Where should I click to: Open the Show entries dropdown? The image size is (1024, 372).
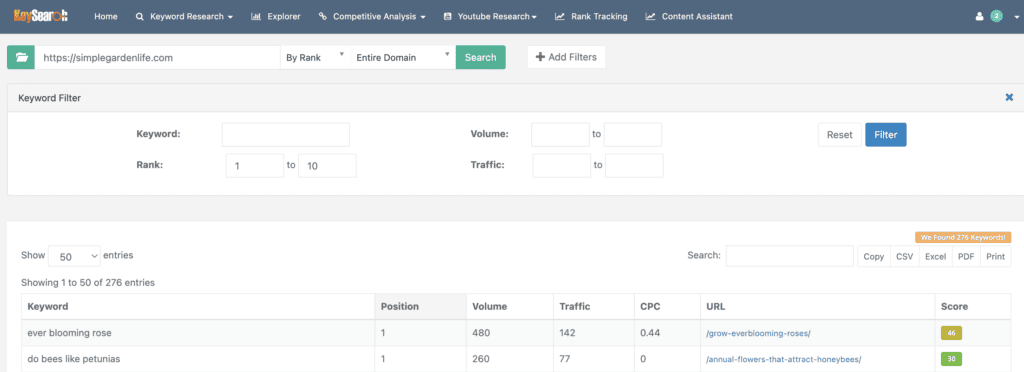tap(74, 256)
